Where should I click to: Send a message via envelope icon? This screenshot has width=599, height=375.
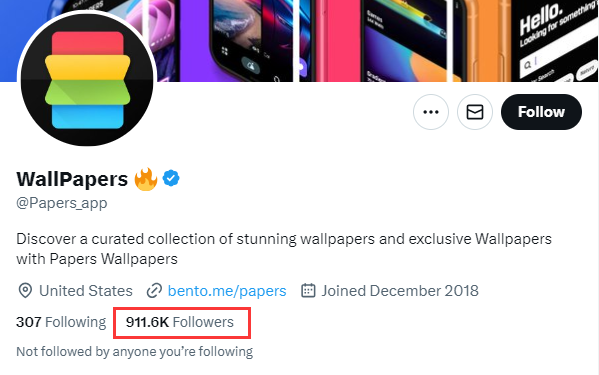pyautogui.click(x=475, y=112)
